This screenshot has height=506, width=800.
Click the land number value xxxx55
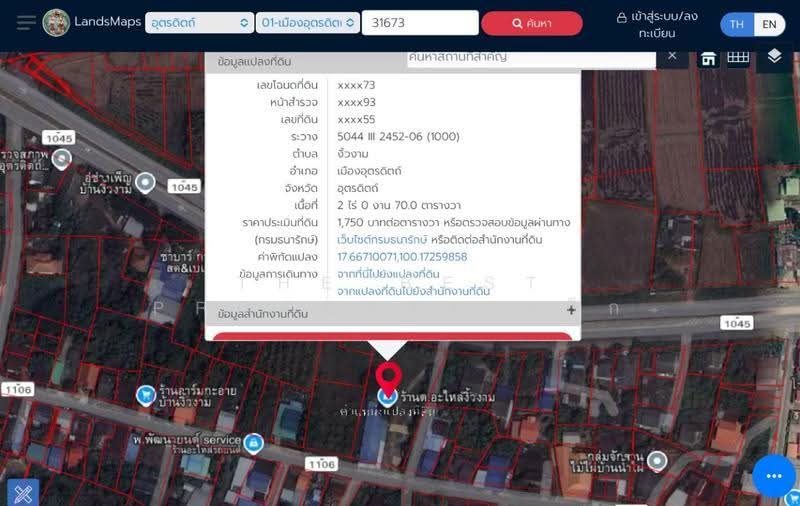[x=356, y=120]
